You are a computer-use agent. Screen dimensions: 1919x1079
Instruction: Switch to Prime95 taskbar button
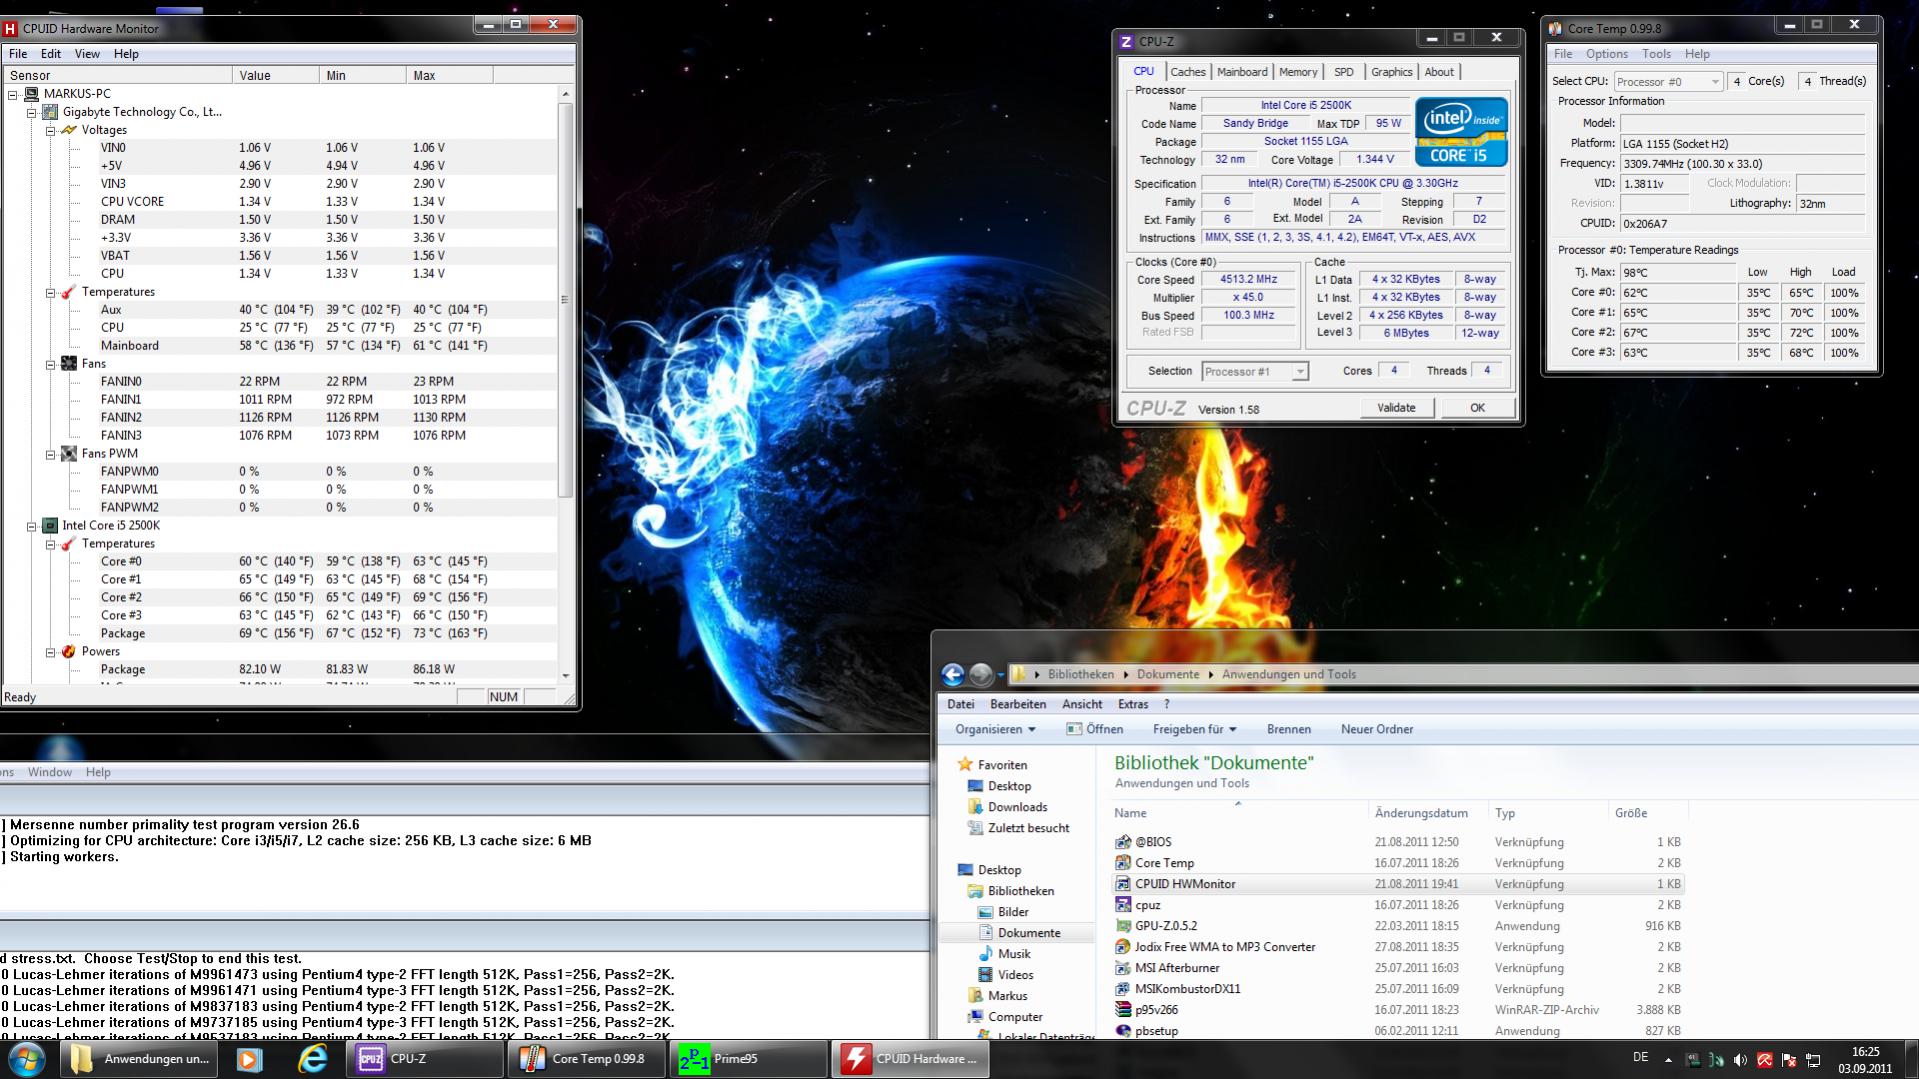click(x=749, y=1059)
